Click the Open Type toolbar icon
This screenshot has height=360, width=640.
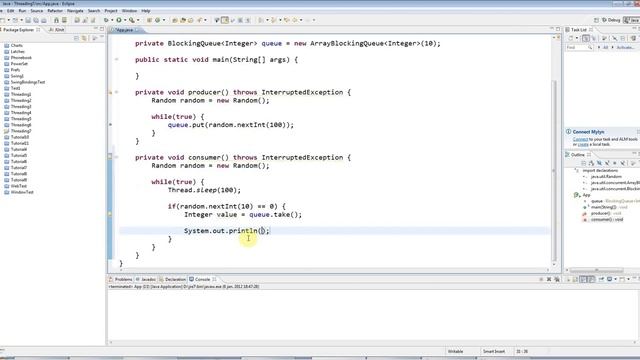[x=174, y=20]
